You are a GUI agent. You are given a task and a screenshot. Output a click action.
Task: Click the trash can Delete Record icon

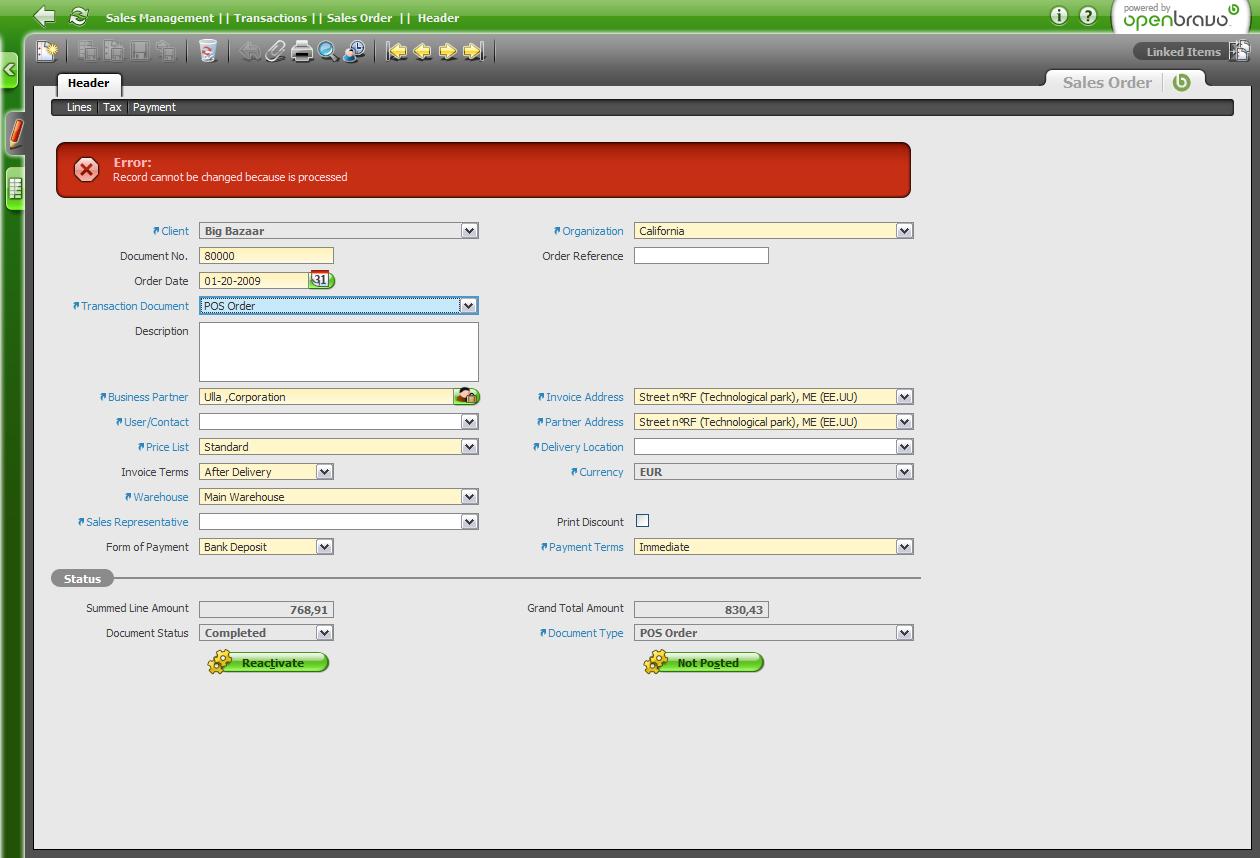tap(208, 51)
